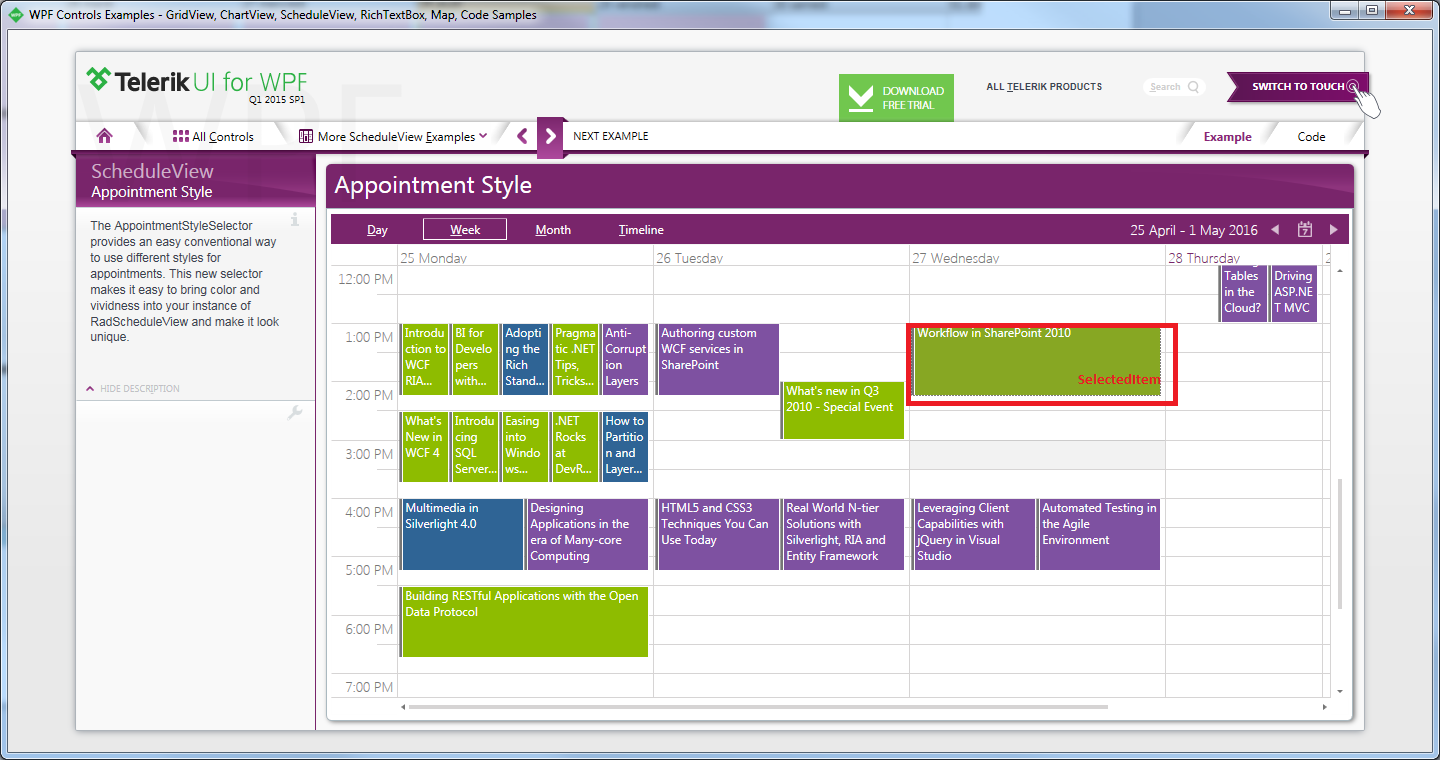Click the '26 Tuesday' day header
The height and width of the screenshot is (760, 1440).
point(690,258)
